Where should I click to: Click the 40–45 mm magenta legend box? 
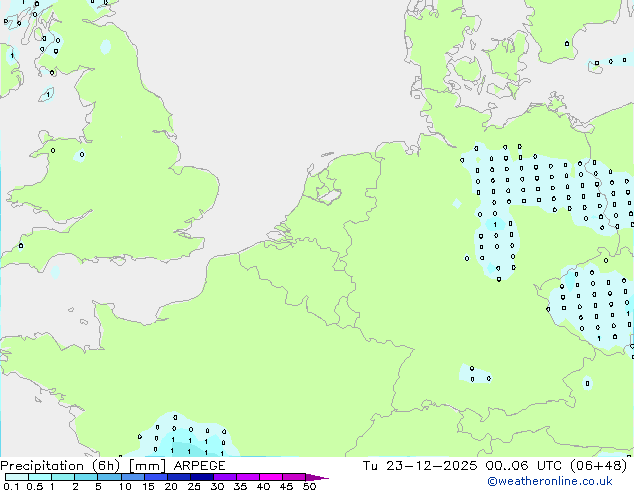click(x=271, y=477)
